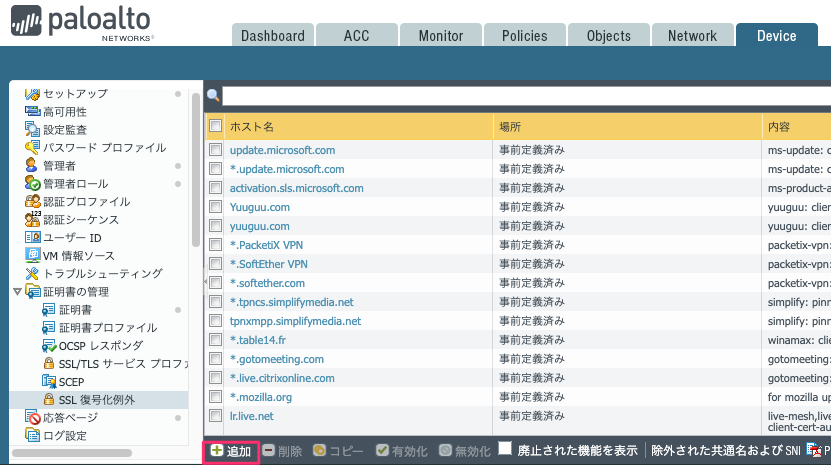Open the Dashboard tab

273,35
